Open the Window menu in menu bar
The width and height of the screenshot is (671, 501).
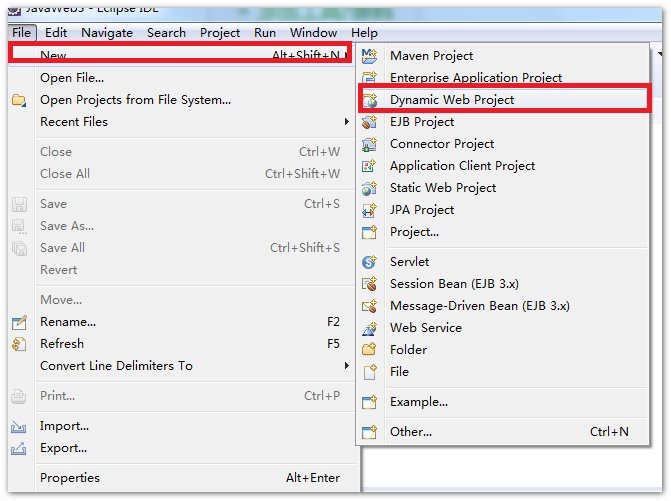coord(313,33)
